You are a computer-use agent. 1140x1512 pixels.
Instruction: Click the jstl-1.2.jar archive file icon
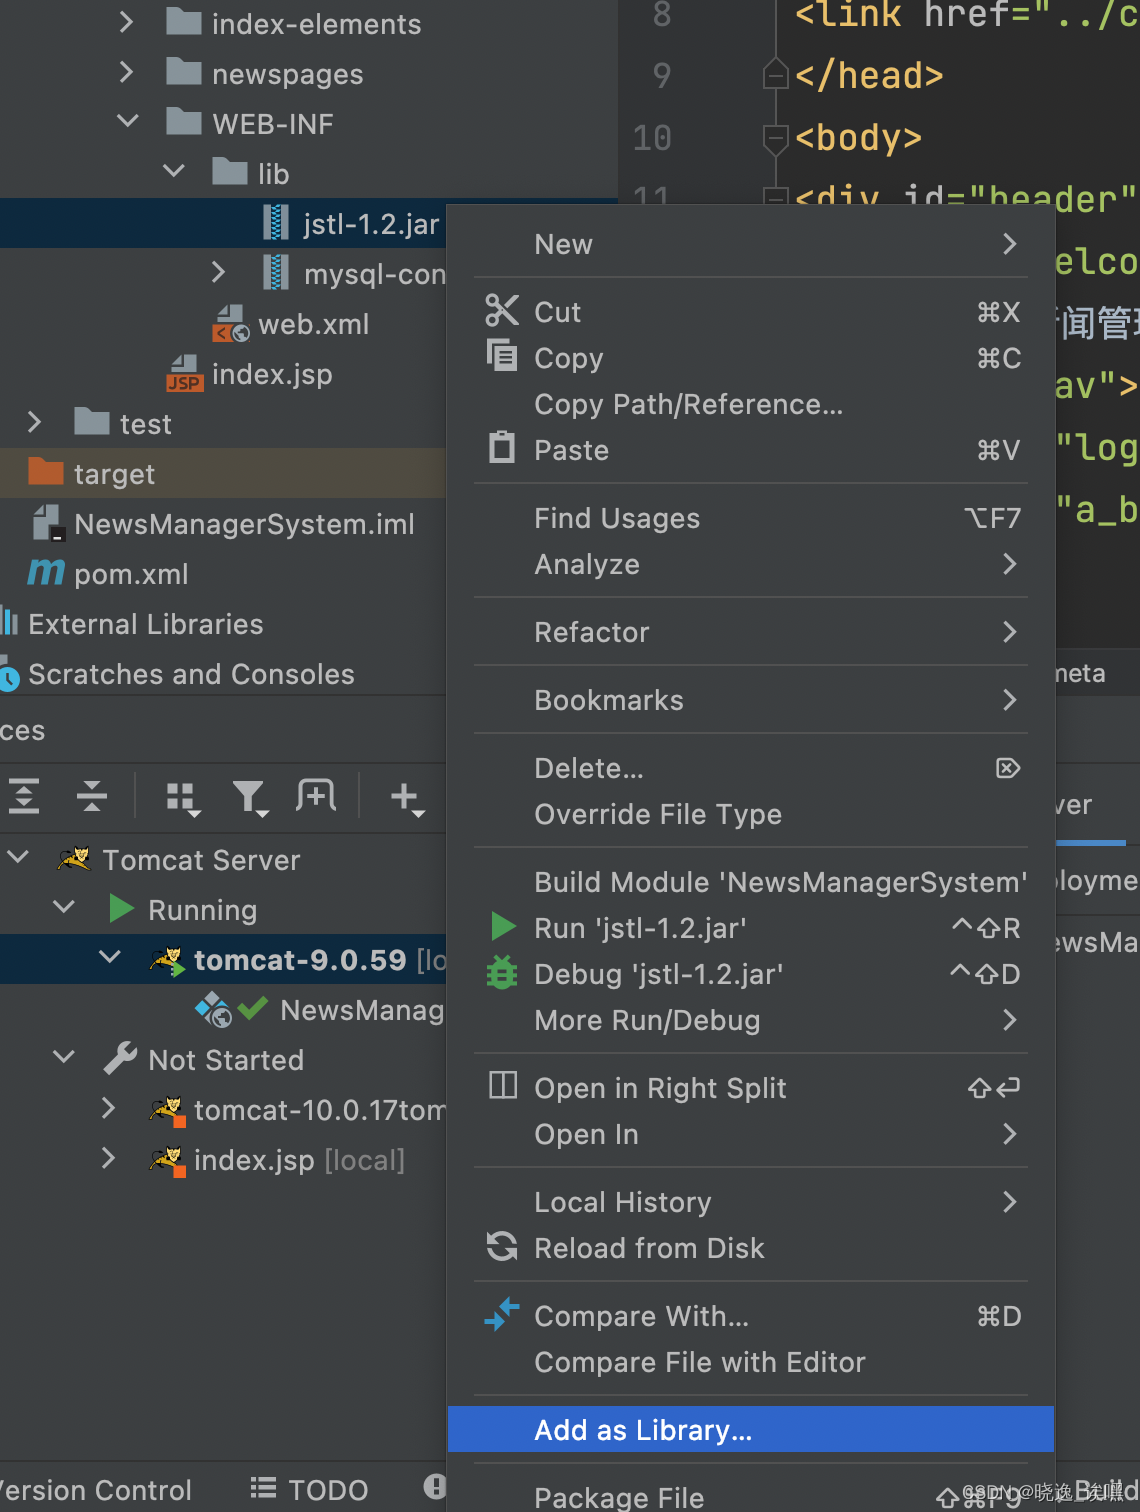click(x=276, y=223)
